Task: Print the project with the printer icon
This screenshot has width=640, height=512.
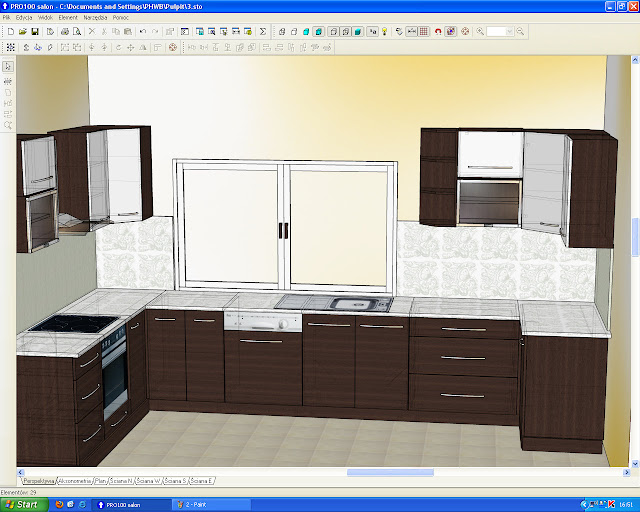Action: coord(65,31)
